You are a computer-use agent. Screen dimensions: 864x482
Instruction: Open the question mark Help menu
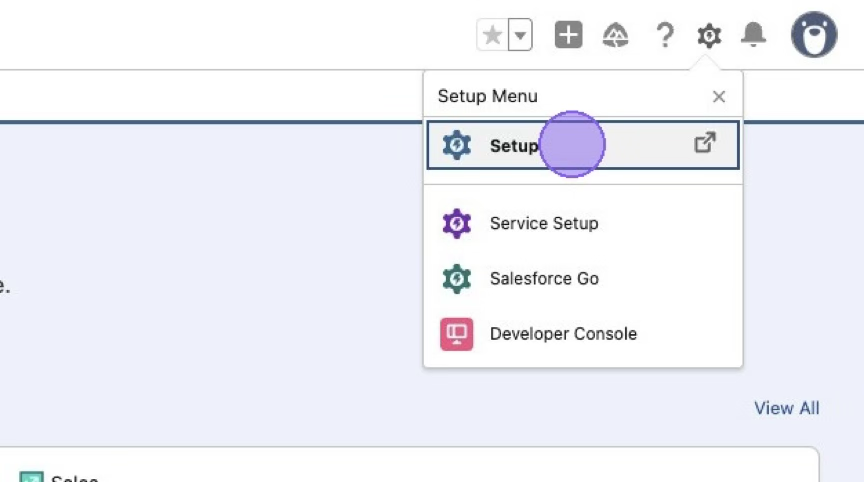pyautogui.click(x=664, y=36)
